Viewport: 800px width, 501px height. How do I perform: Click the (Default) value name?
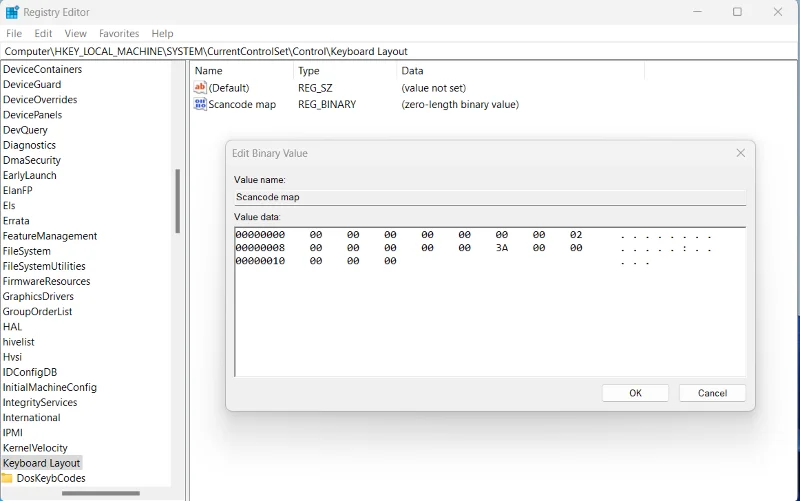pos(229,88)
